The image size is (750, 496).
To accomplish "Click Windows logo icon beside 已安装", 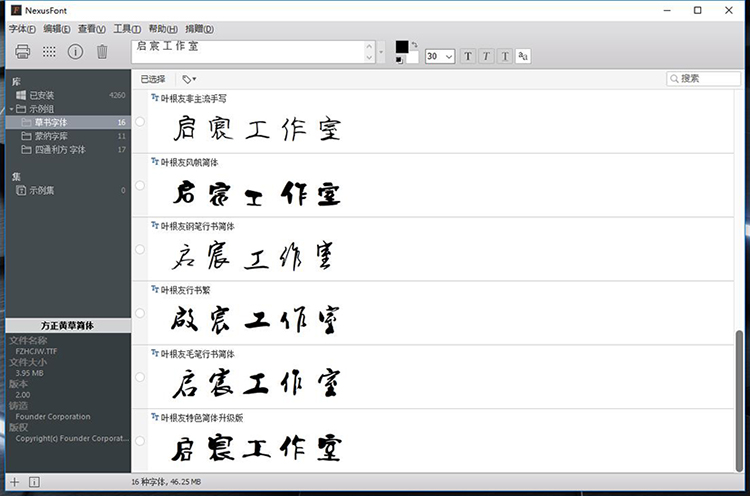I will [21, 95].
